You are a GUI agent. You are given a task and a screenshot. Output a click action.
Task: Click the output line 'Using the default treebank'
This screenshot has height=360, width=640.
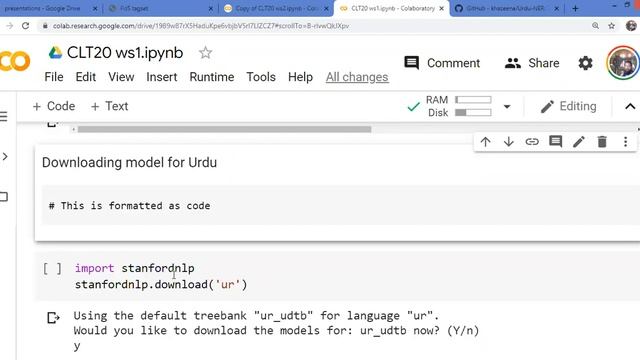click(256, 316)
